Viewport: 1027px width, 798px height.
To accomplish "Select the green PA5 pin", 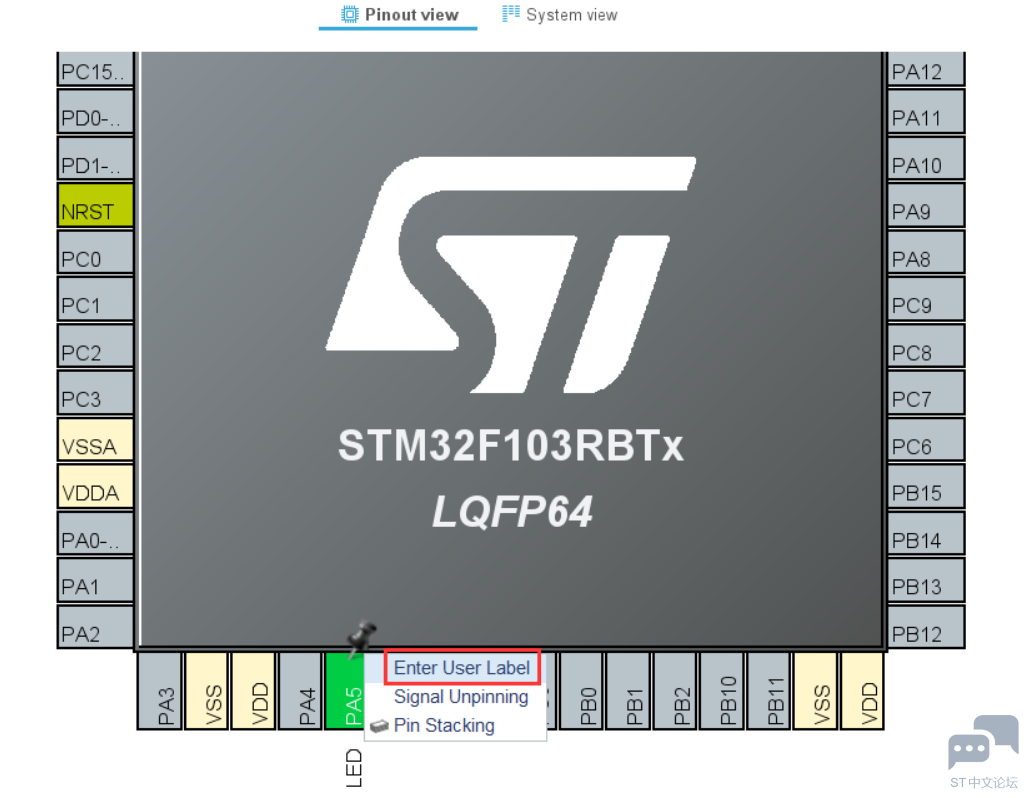I will click(x=347, y=692).
